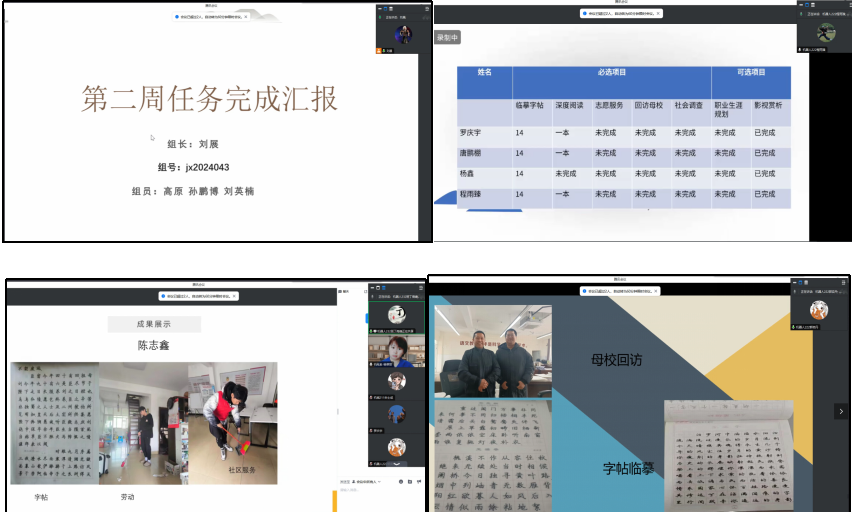Click the two-men photo on the 母校回访 slide
Image resolution: width=852 pixels, height=512 pixels.
492,352
